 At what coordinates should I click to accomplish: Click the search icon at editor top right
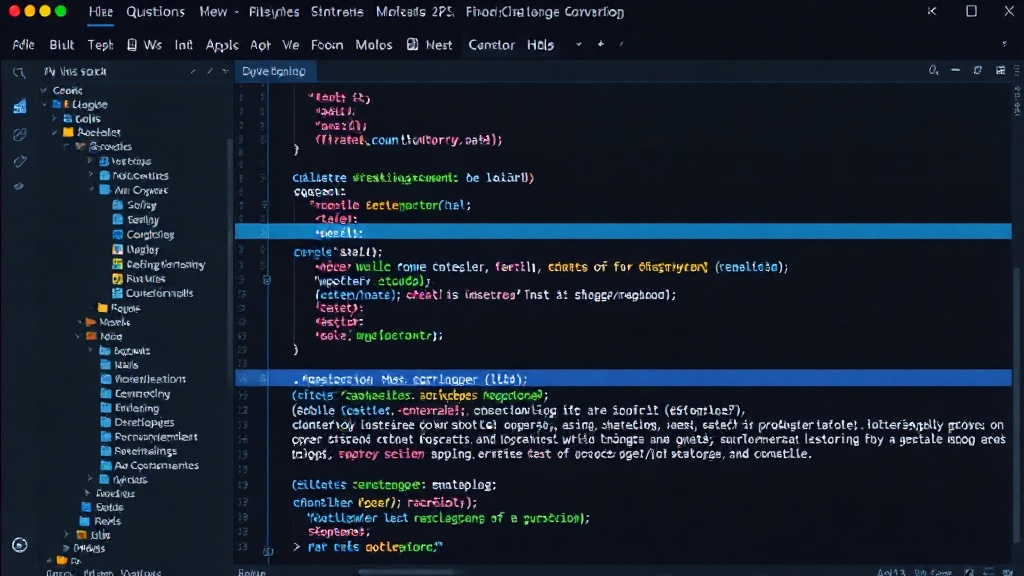[934, 71]
